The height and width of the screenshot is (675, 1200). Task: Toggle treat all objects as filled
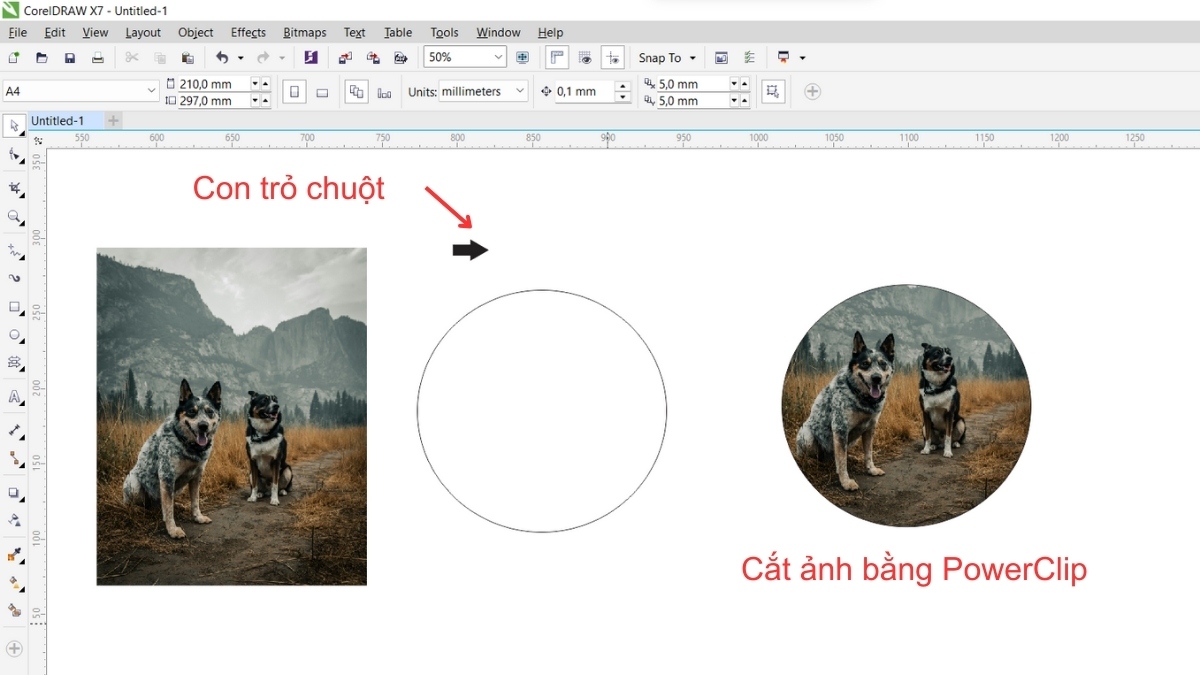(772, 92)
